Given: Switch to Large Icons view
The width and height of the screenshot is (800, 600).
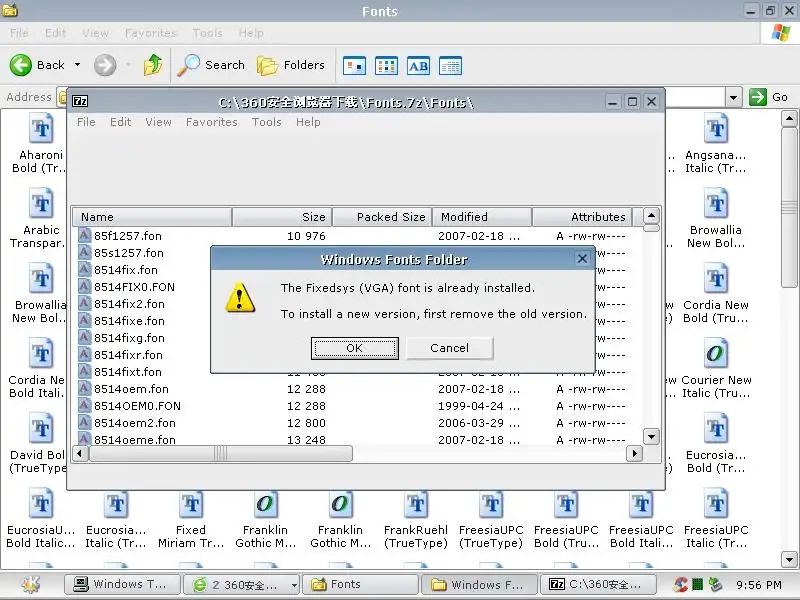Looking at the screenshot, I should point(355,66).
